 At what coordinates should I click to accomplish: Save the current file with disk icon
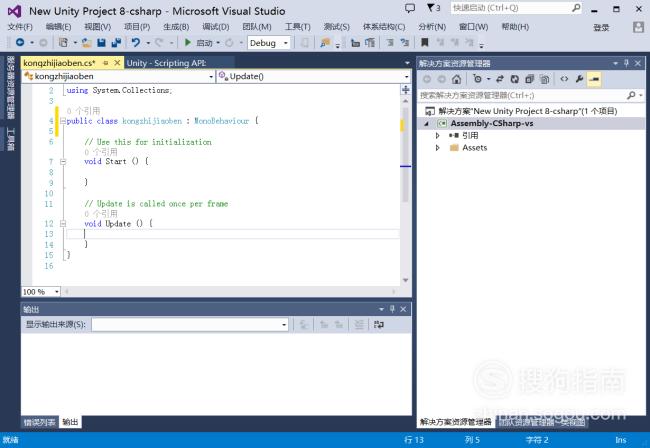click(x=101, y=42)
